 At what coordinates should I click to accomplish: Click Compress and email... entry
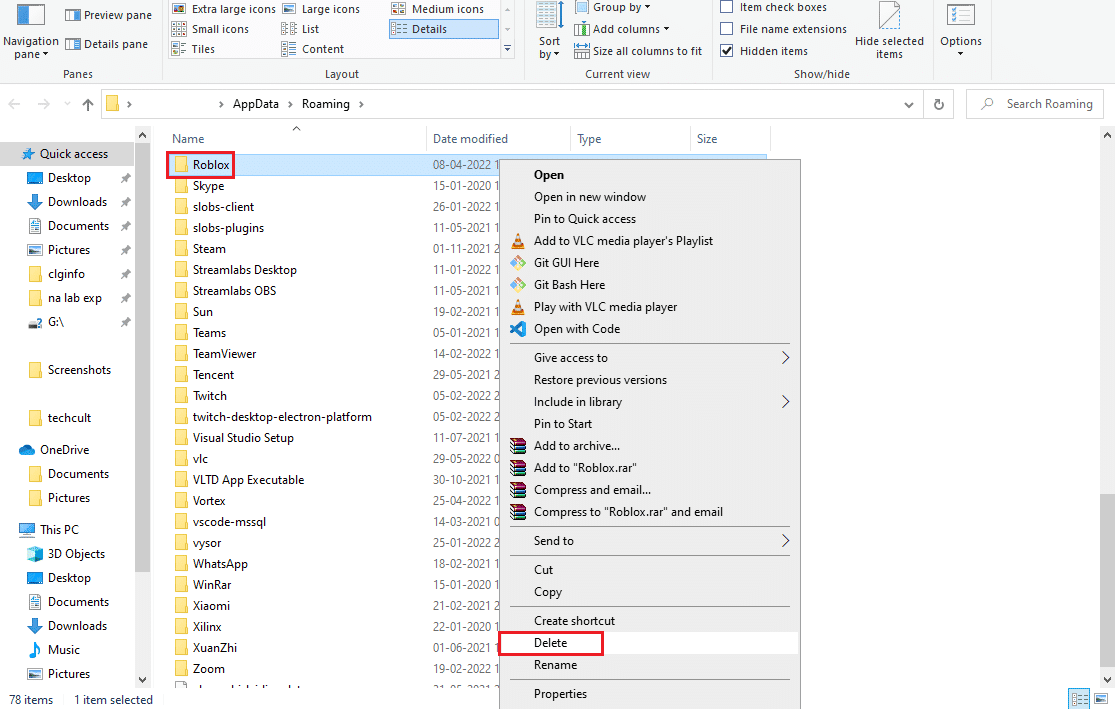pos(592,490)
